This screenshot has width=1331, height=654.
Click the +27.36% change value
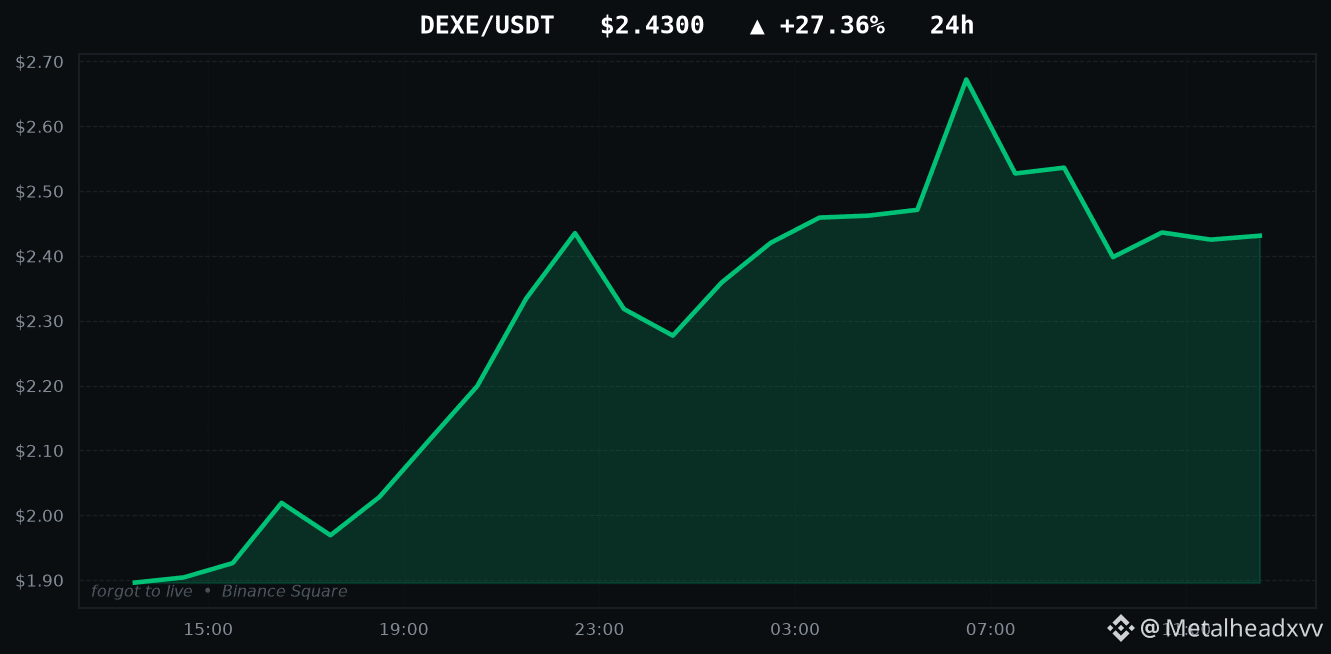(832, 25)
